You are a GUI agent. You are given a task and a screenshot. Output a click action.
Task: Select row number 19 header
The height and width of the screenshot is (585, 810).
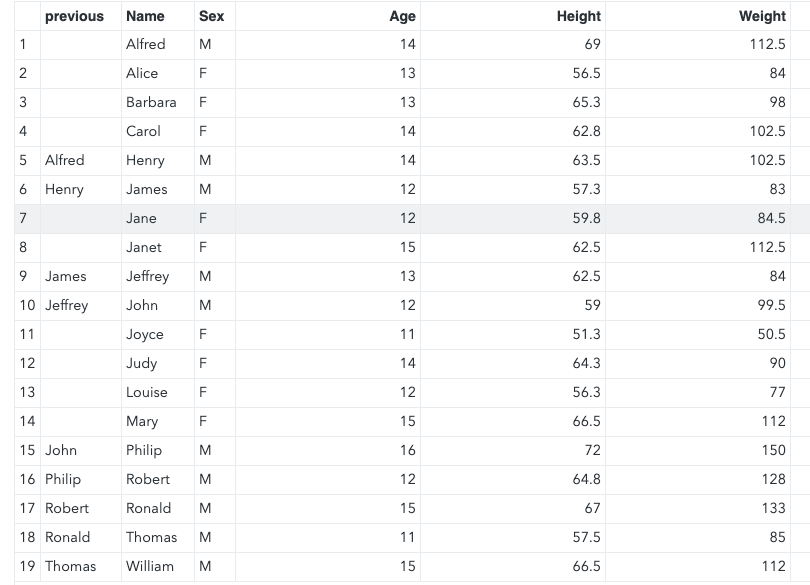pos(27,566)
